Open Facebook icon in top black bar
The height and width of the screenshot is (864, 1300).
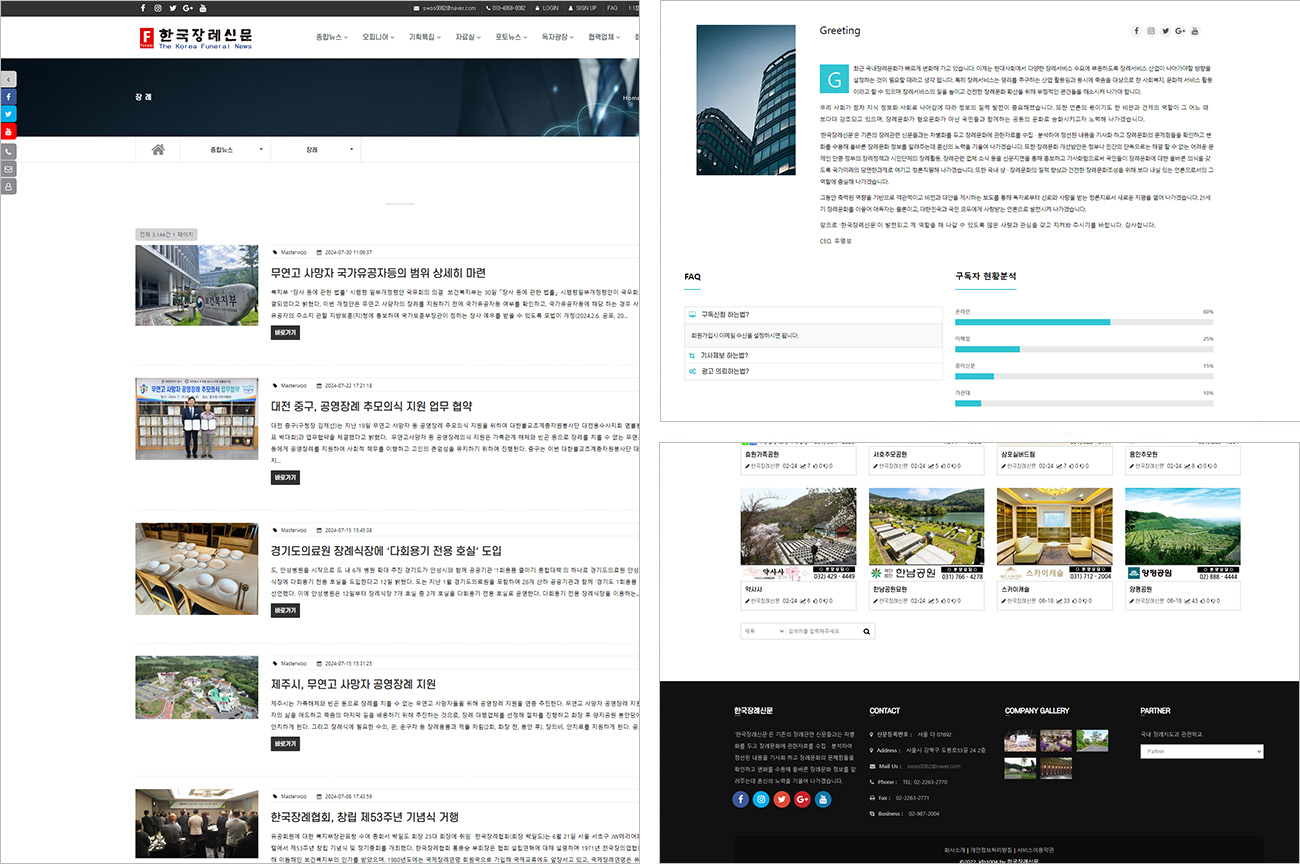tap(142, 8)
